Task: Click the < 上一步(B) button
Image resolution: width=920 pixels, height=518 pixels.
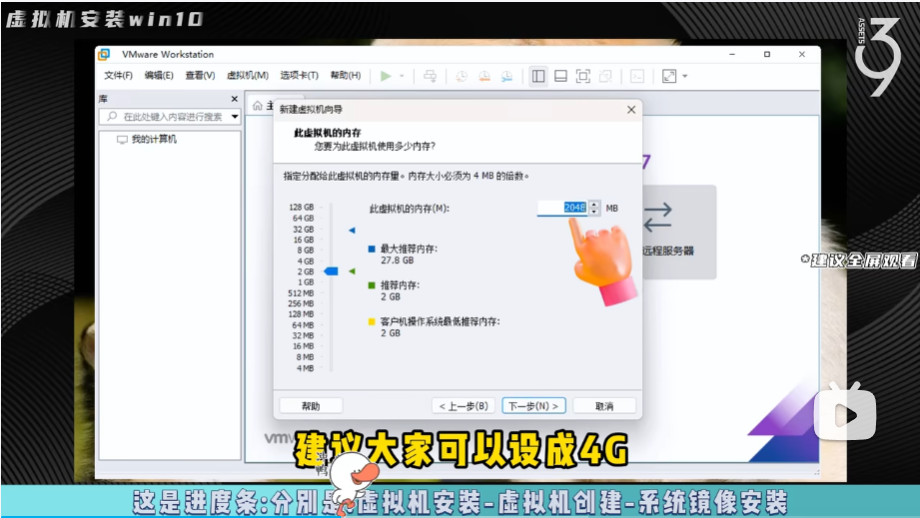Action: pos(464,406)
